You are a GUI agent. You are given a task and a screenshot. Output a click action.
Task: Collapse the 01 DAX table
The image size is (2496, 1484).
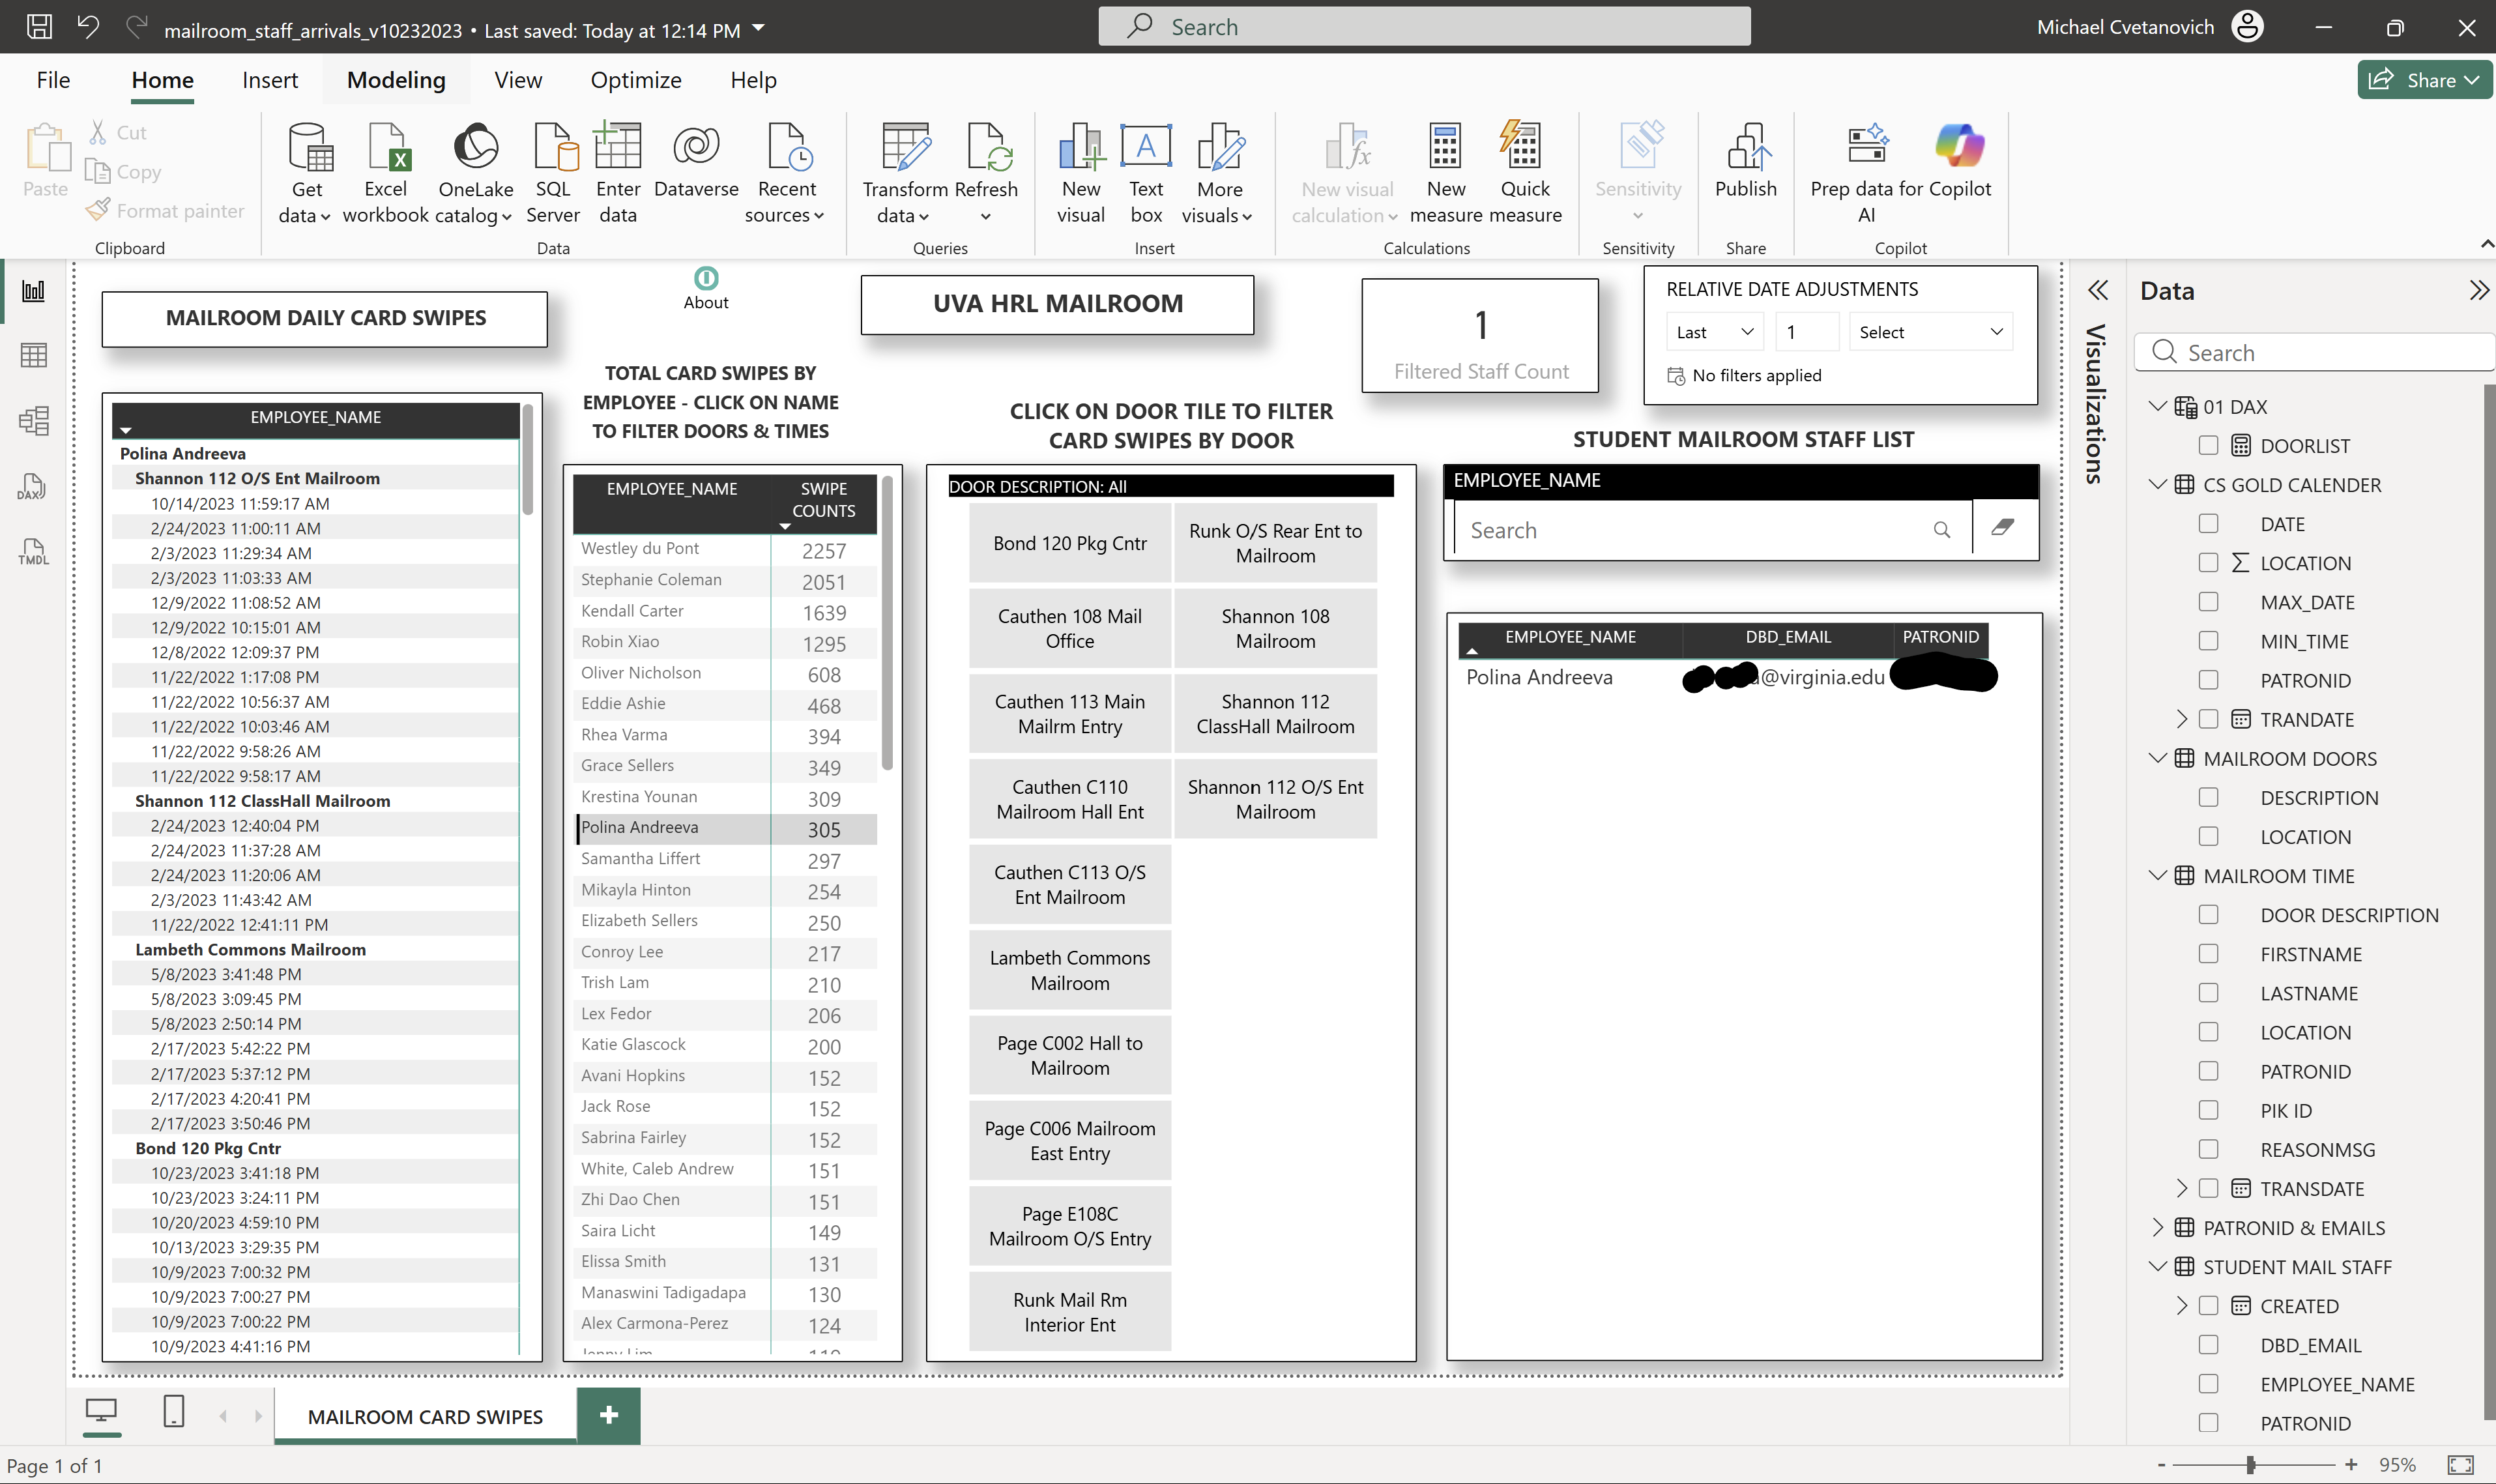click(2158, 406)
